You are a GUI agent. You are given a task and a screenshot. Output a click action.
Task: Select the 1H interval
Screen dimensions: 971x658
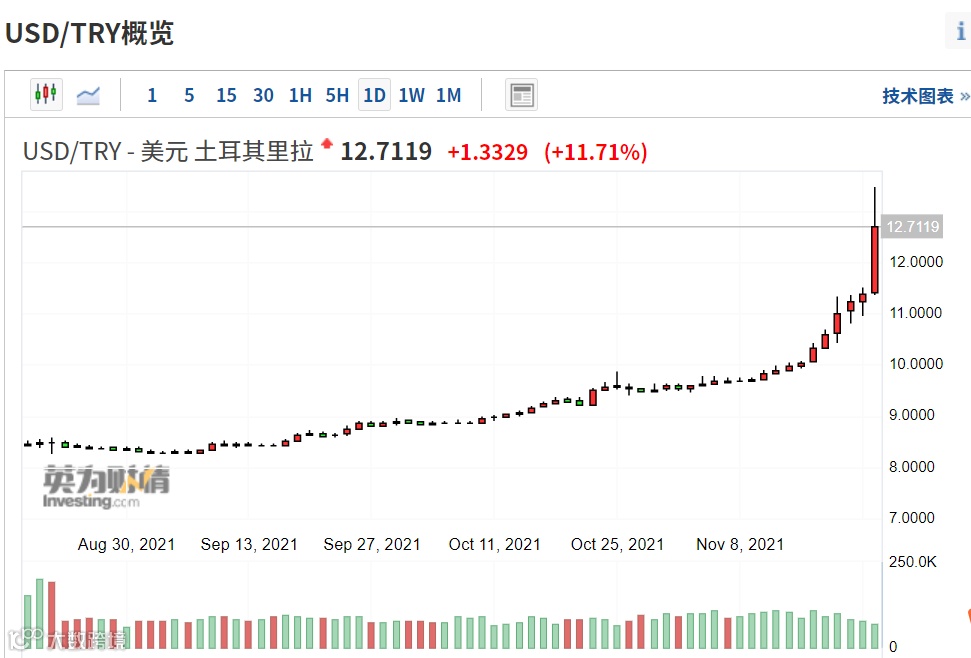(300, 95)
